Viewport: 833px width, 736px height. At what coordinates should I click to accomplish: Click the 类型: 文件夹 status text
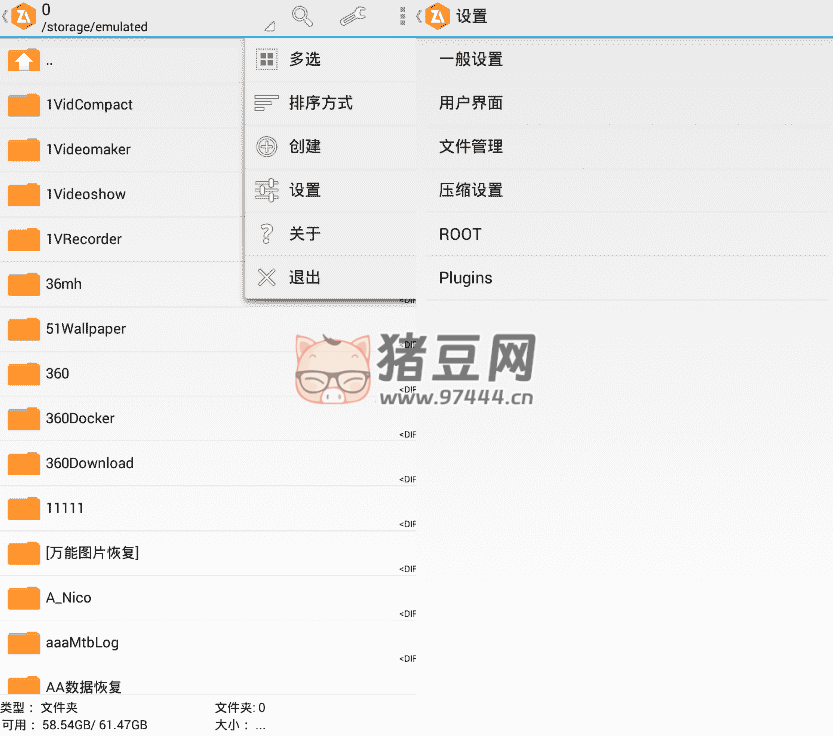coord(39,708)
